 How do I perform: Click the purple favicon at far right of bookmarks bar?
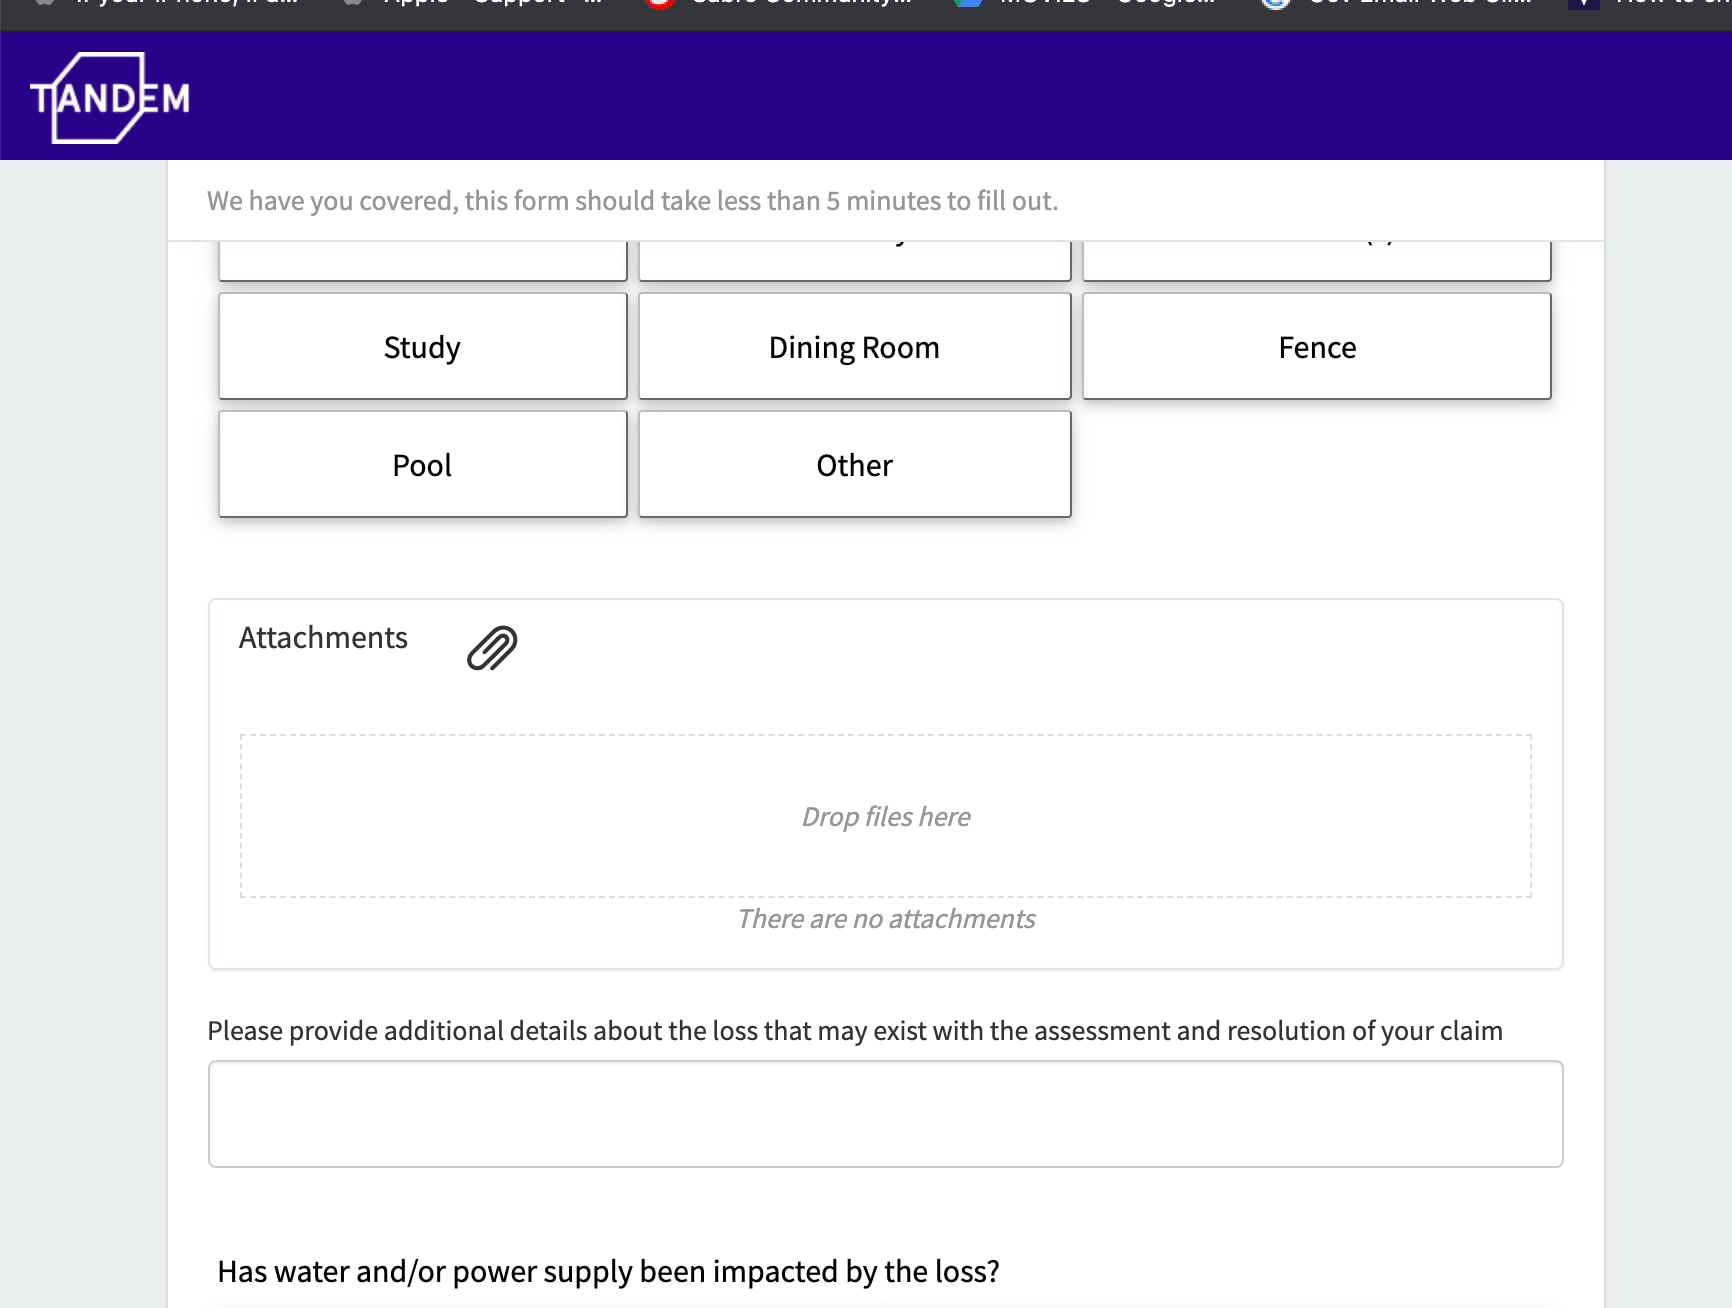1583,3
